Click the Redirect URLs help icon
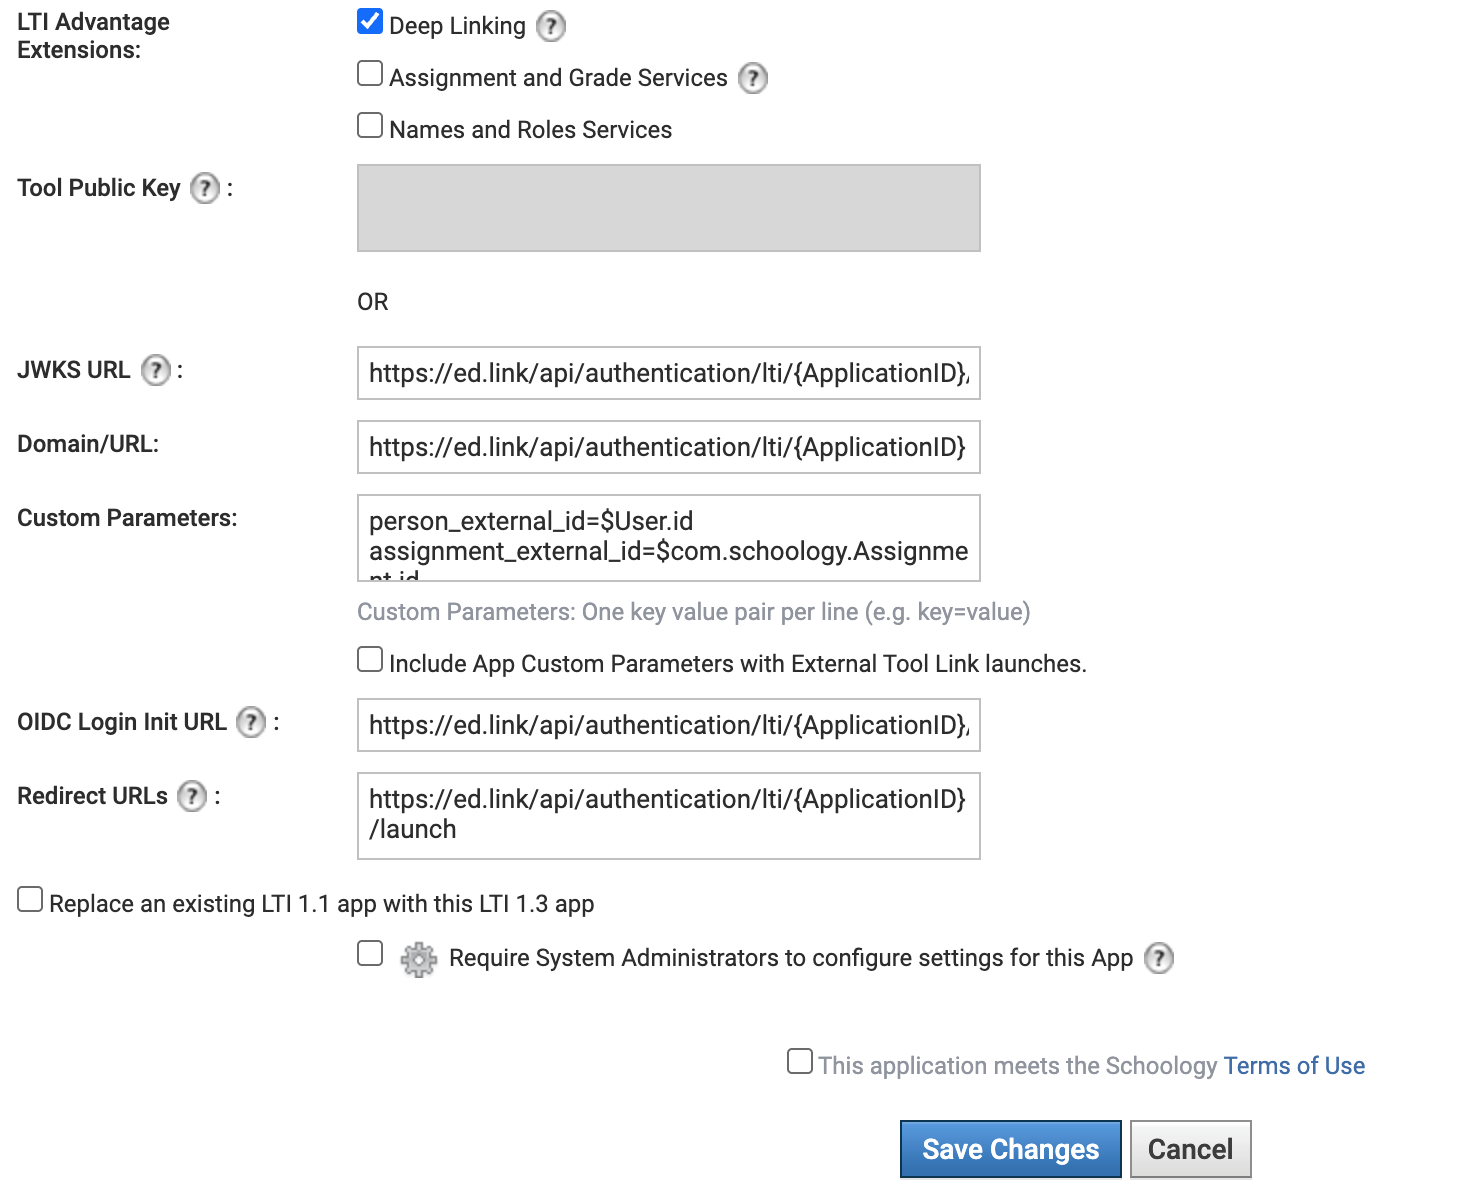The width and height of the screenshot is (1458, 1202). point(192,797)
